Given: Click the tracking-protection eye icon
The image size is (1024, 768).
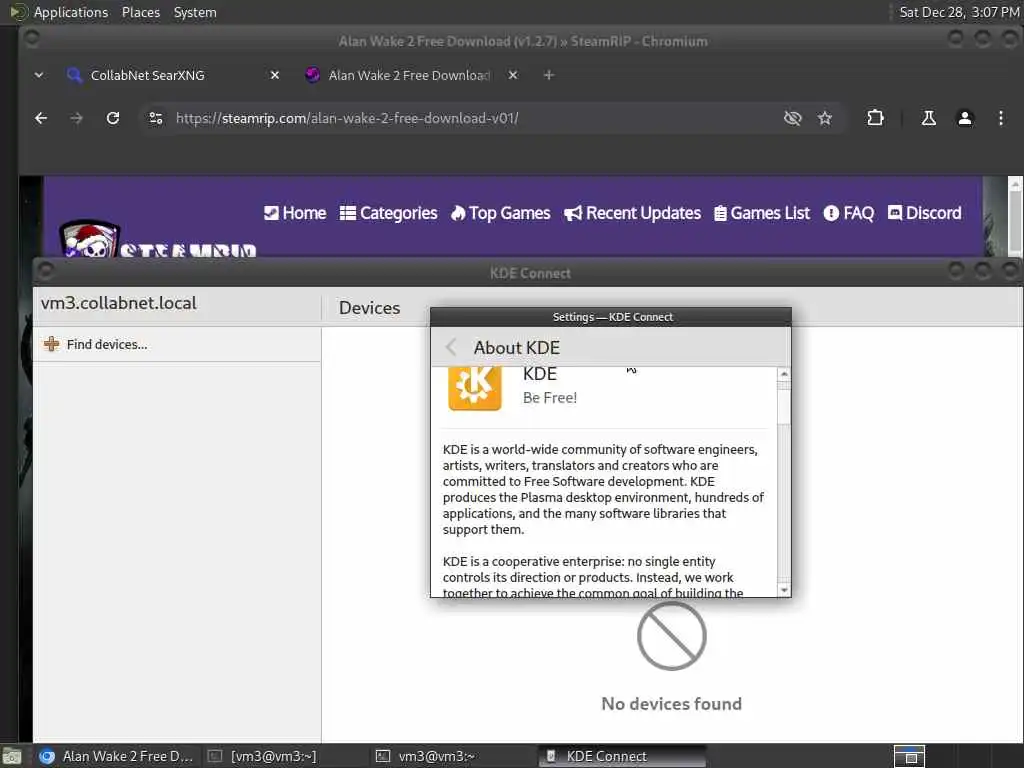Looking at the screenshot, I should [x=792, y=118].
